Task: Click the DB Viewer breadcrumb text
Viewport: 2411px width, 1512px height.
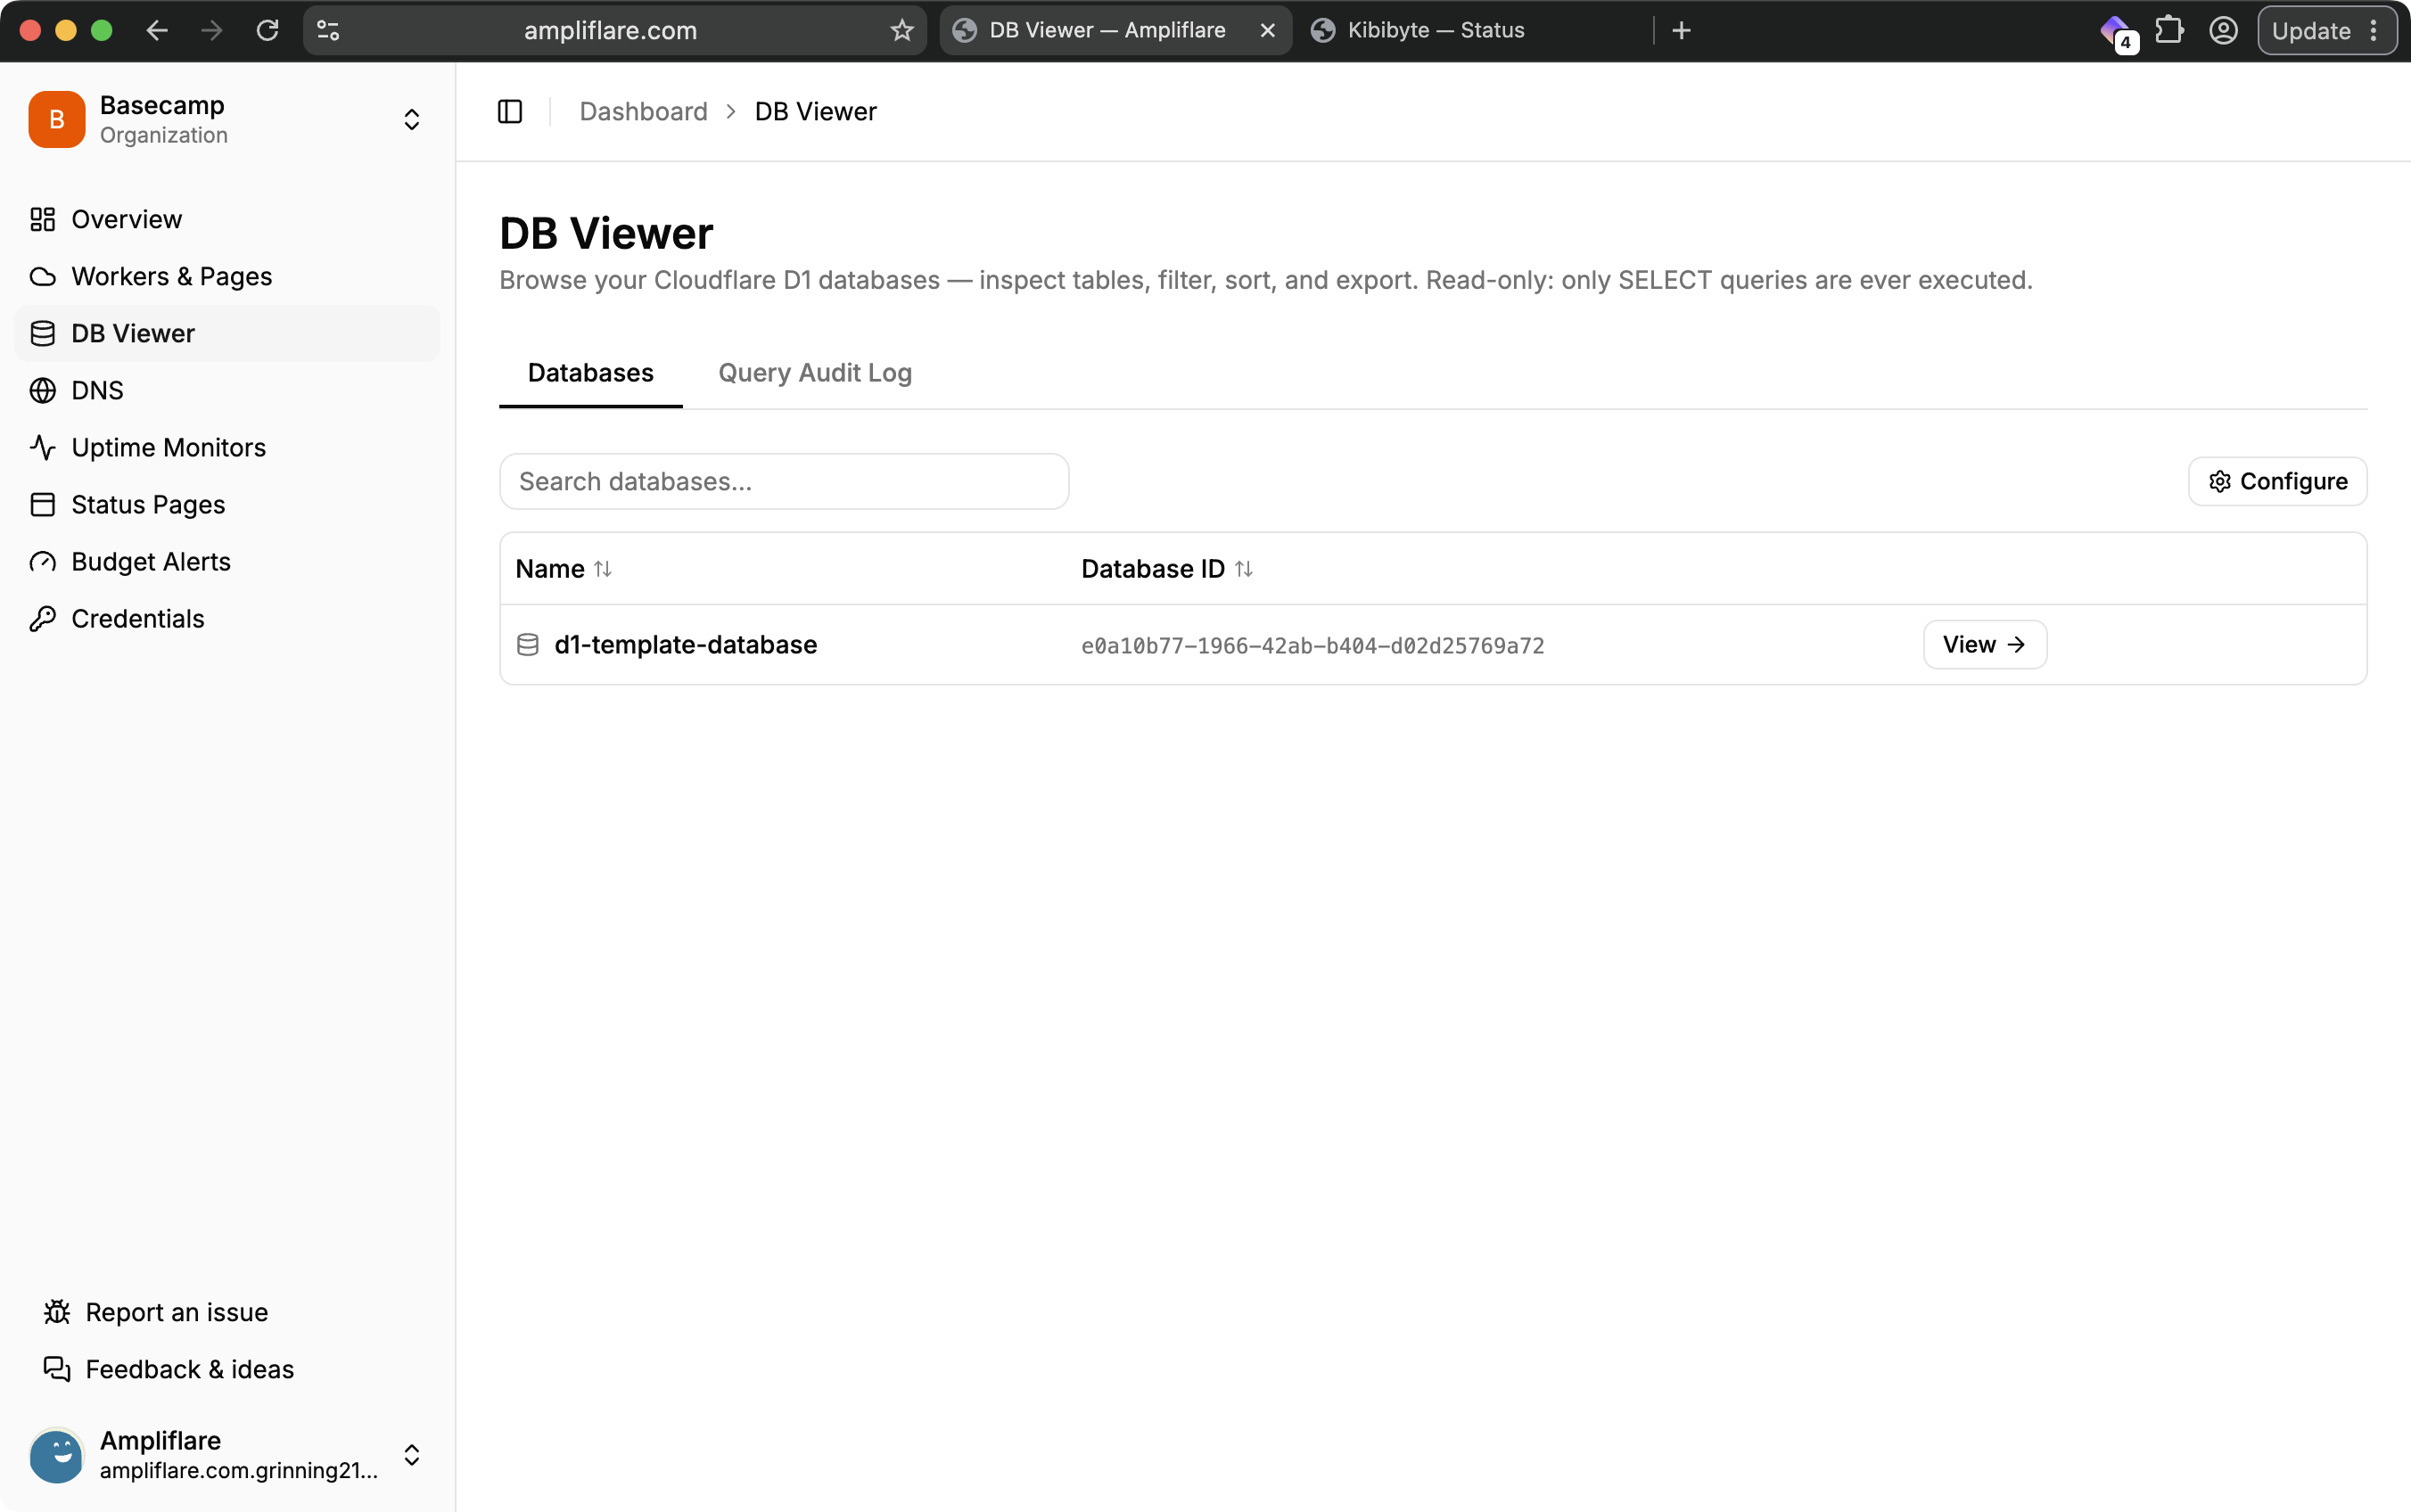Action: point(815,111)
